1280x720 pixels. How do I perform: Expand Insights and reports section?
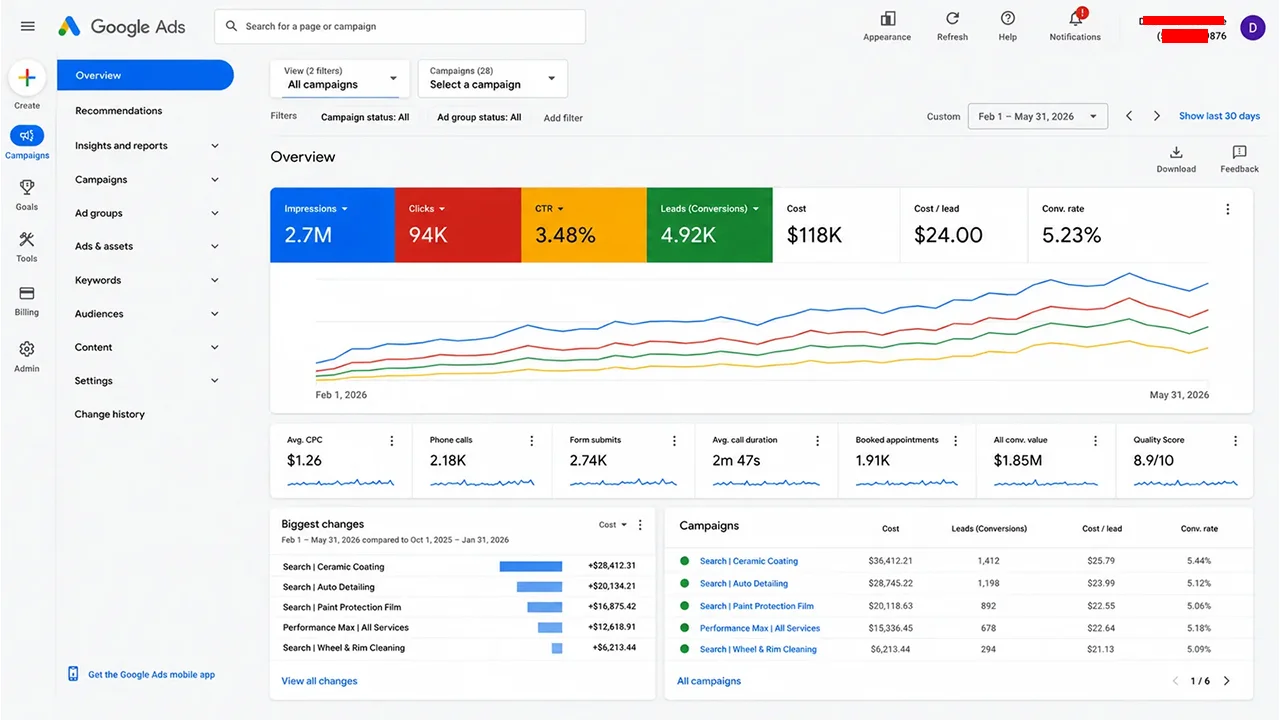[146, 146]
